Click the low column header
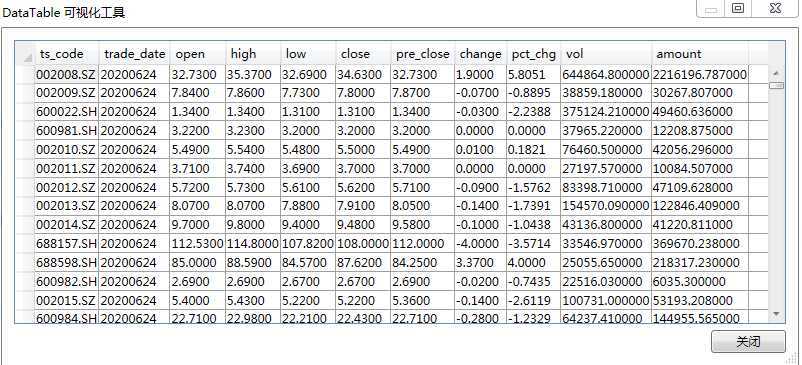Screen dimensions: 802x365 [308, 54]
